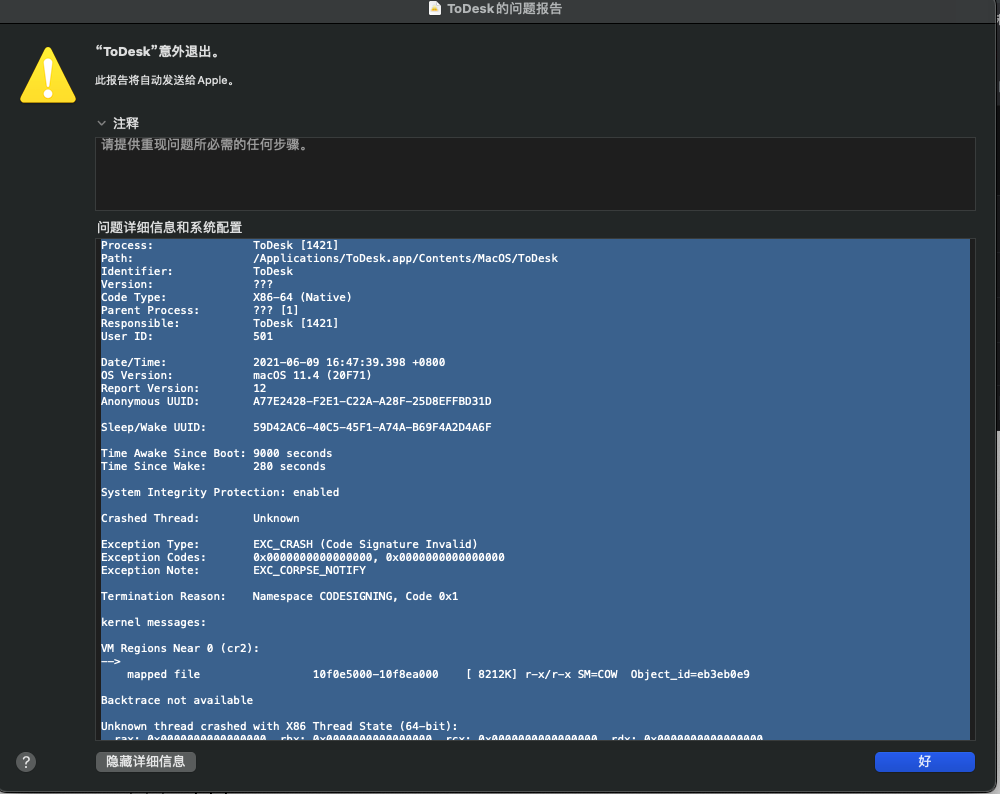Click the kernel messages: line

[x=153, y=622]
